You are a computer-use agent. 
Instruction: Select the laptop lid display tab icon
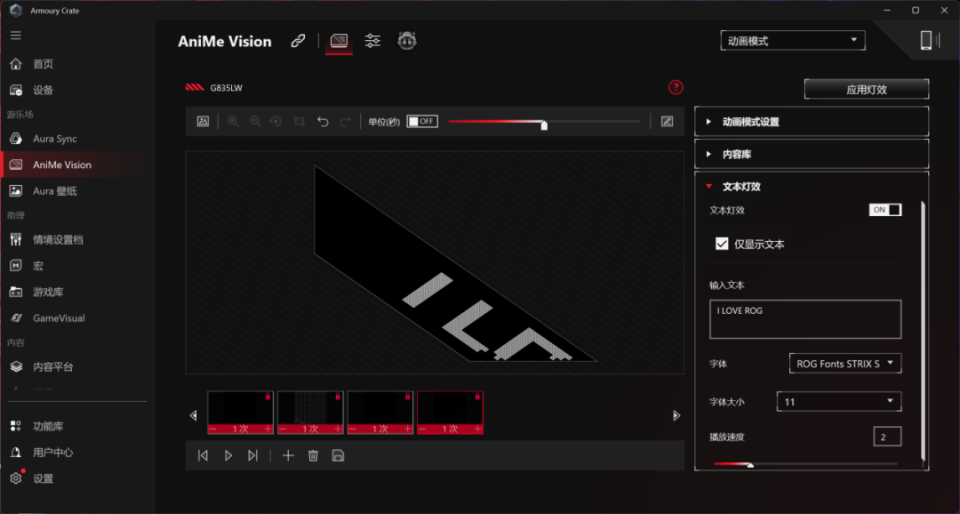(339, 41)
